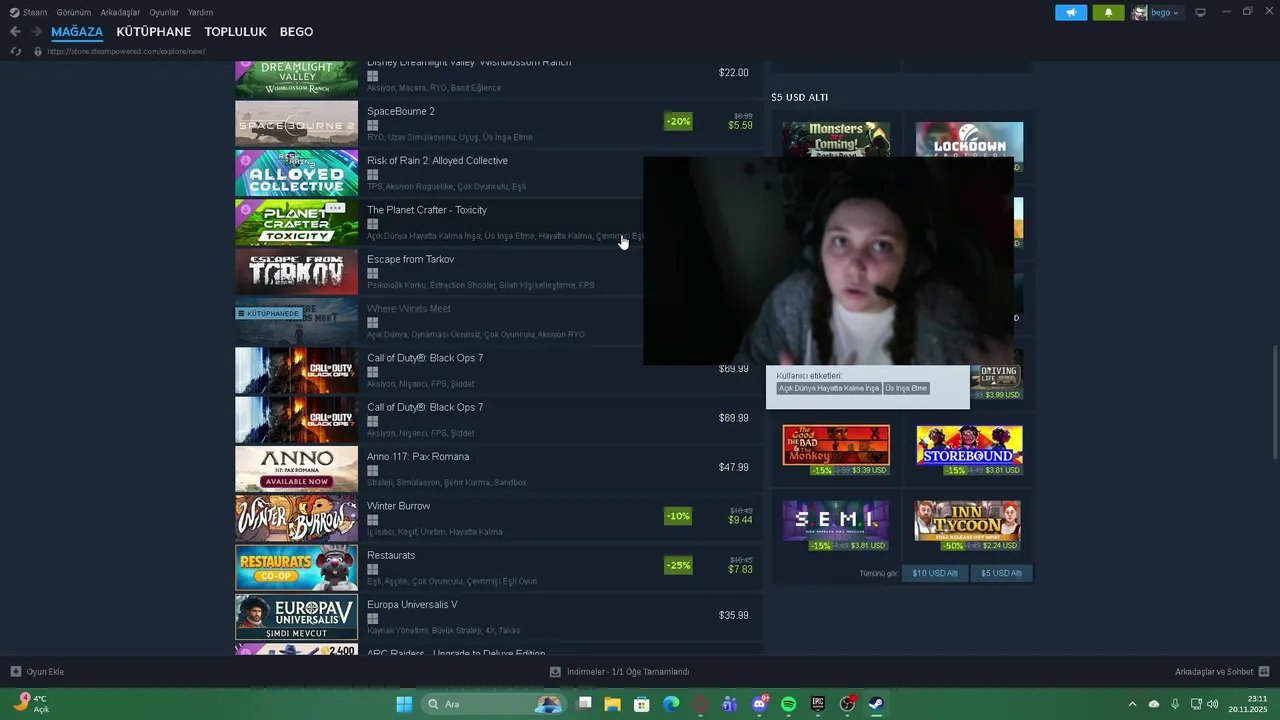The height and width of the screenshot is (720, 1280).
Task: Click the Windows platform icon under Europa Universalis V
Action: pyautogui.click(x=372, y=618)
